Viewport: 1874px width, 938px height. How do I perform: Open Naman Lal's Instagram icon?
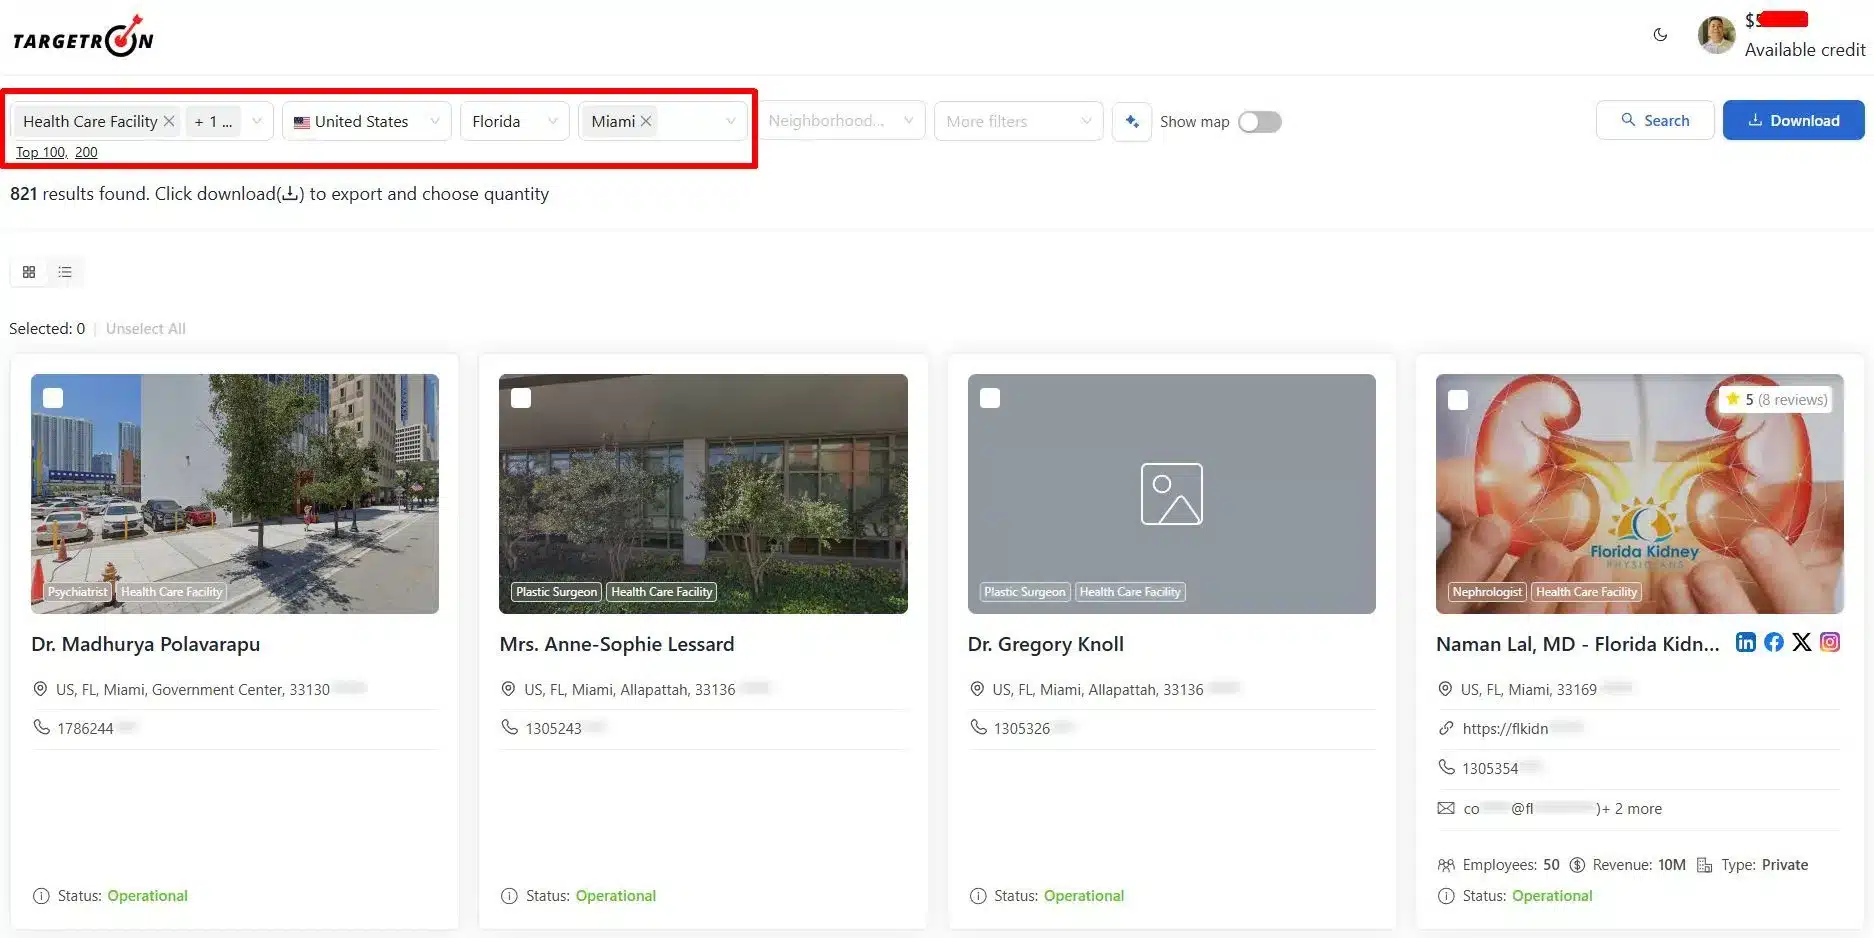point(1830,642)
